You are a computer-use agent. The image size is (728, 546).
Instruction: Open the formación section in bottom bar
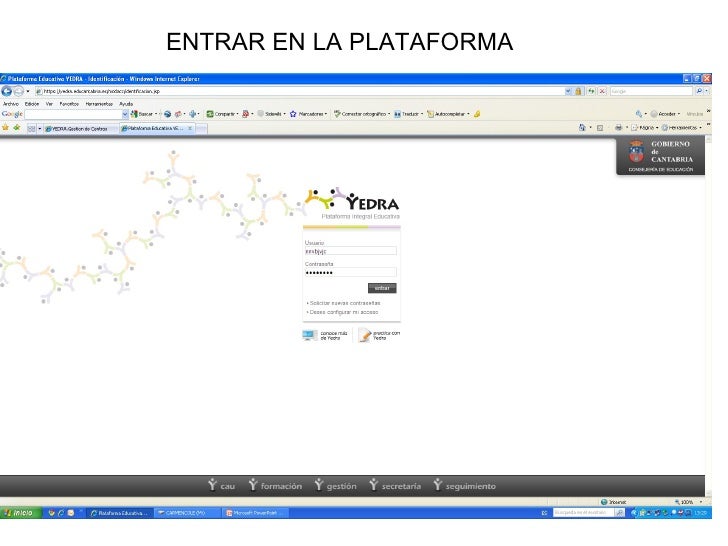(275, 486)
